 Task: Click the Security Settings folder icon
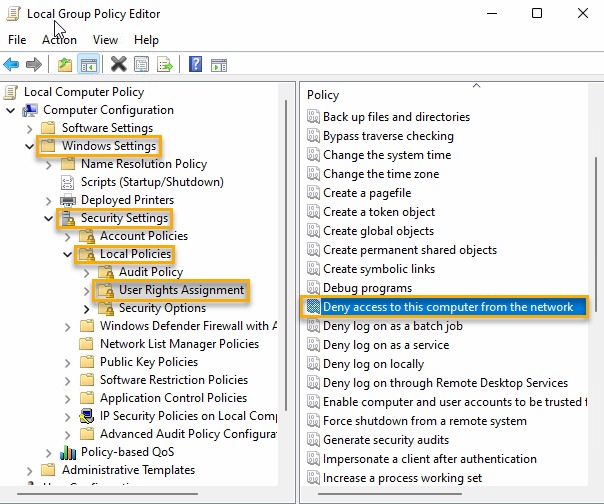click(x=68, y=218)
